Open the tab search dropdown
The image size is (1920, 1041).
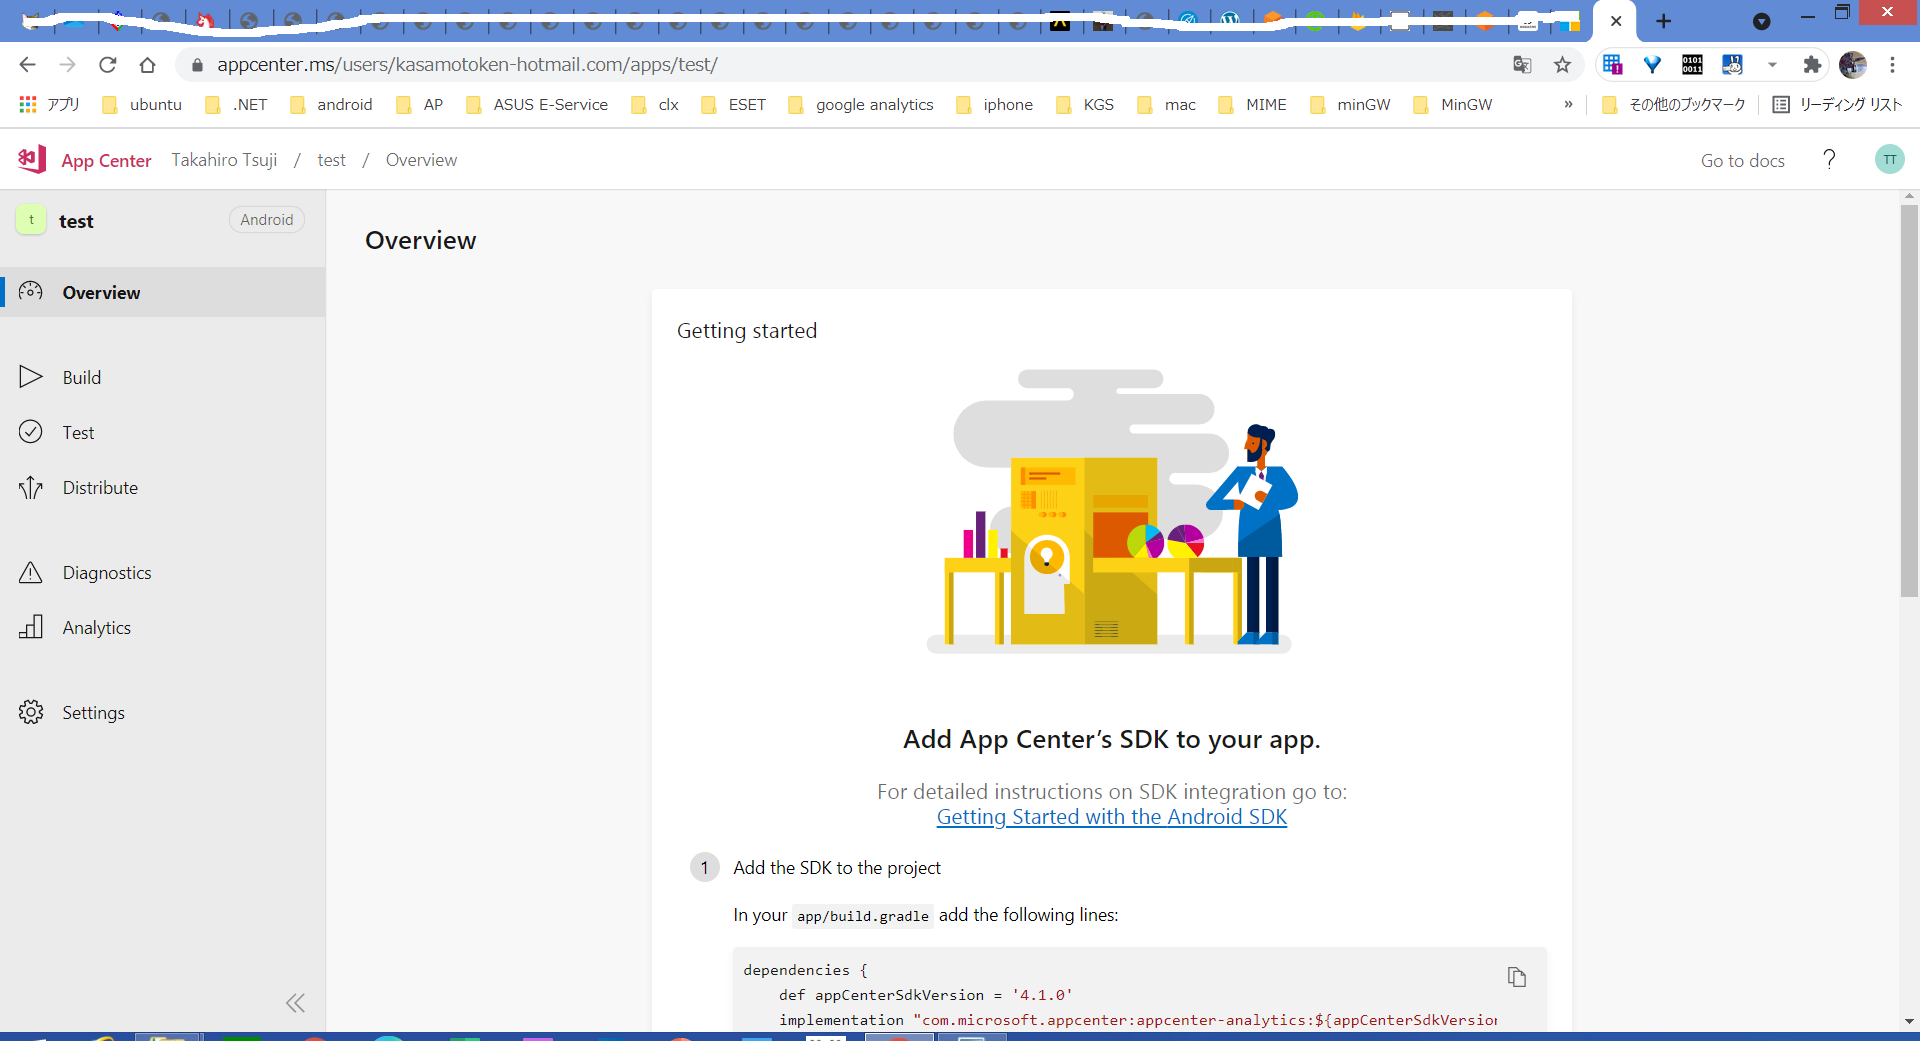point(1761,21)
